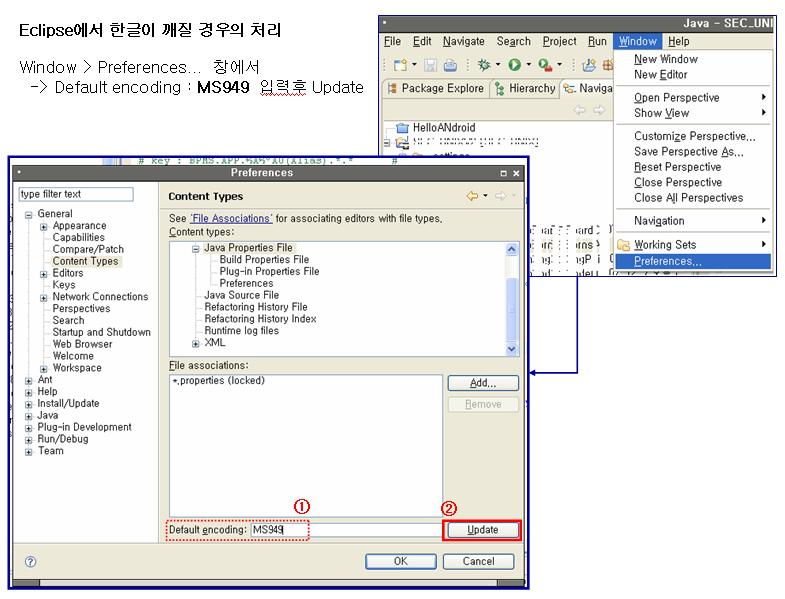Open the Project menu

coord(559,42)
